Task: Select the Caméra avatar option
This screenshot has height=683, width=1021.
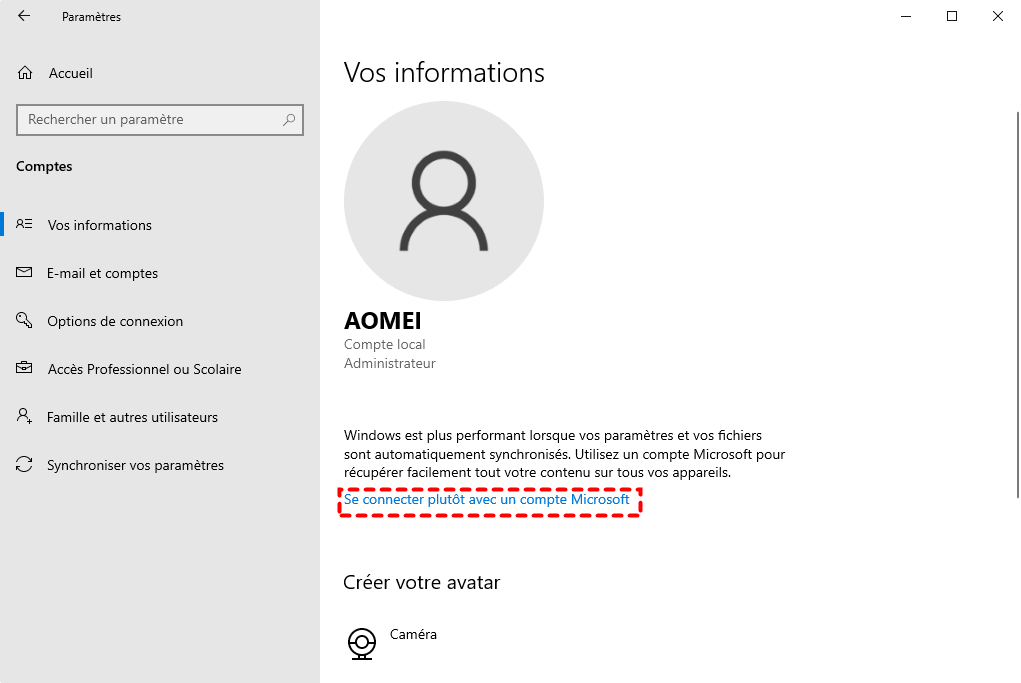Action: tap(413, 635)
